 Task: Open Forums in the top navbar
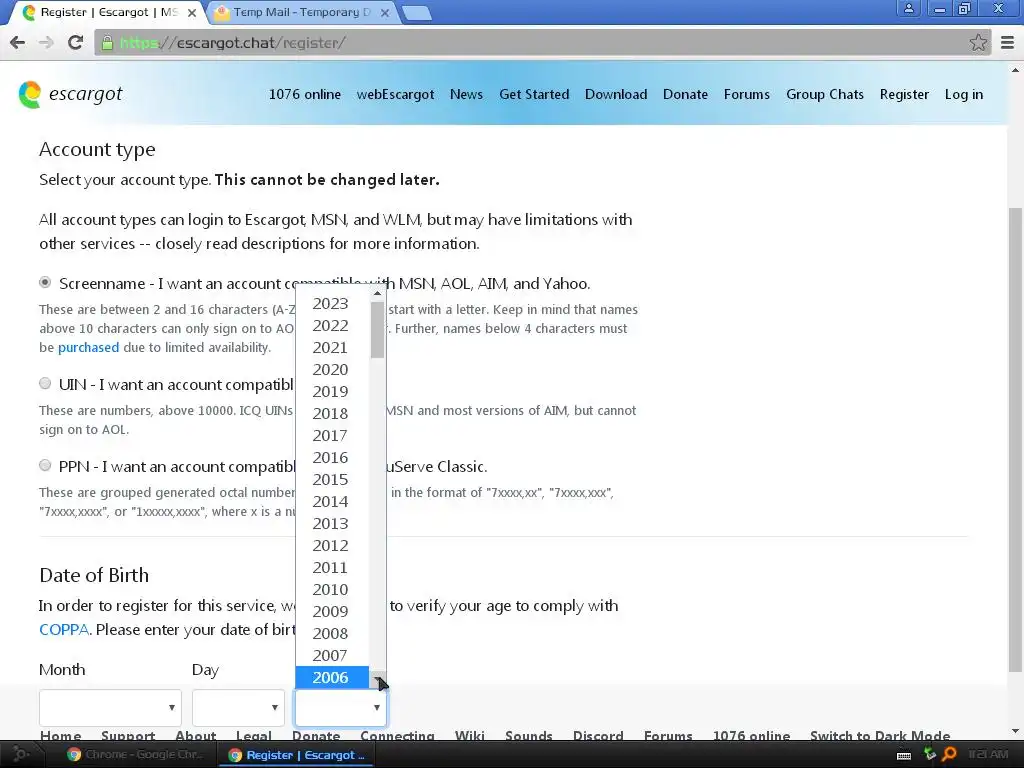746,95
